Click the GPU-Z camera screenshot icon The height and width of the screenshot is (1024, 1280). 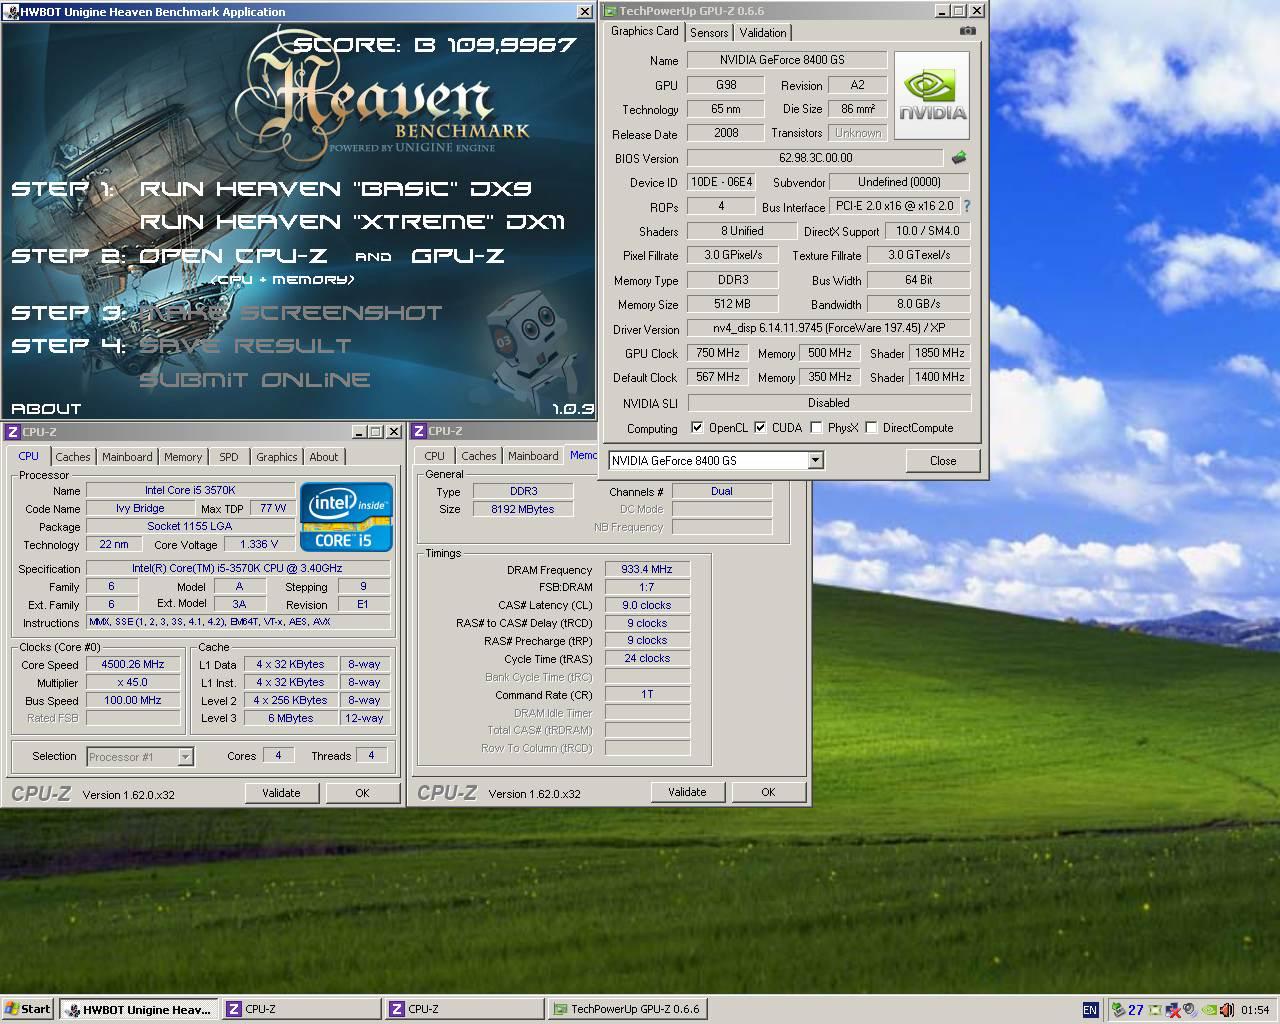tap(967, 31)
